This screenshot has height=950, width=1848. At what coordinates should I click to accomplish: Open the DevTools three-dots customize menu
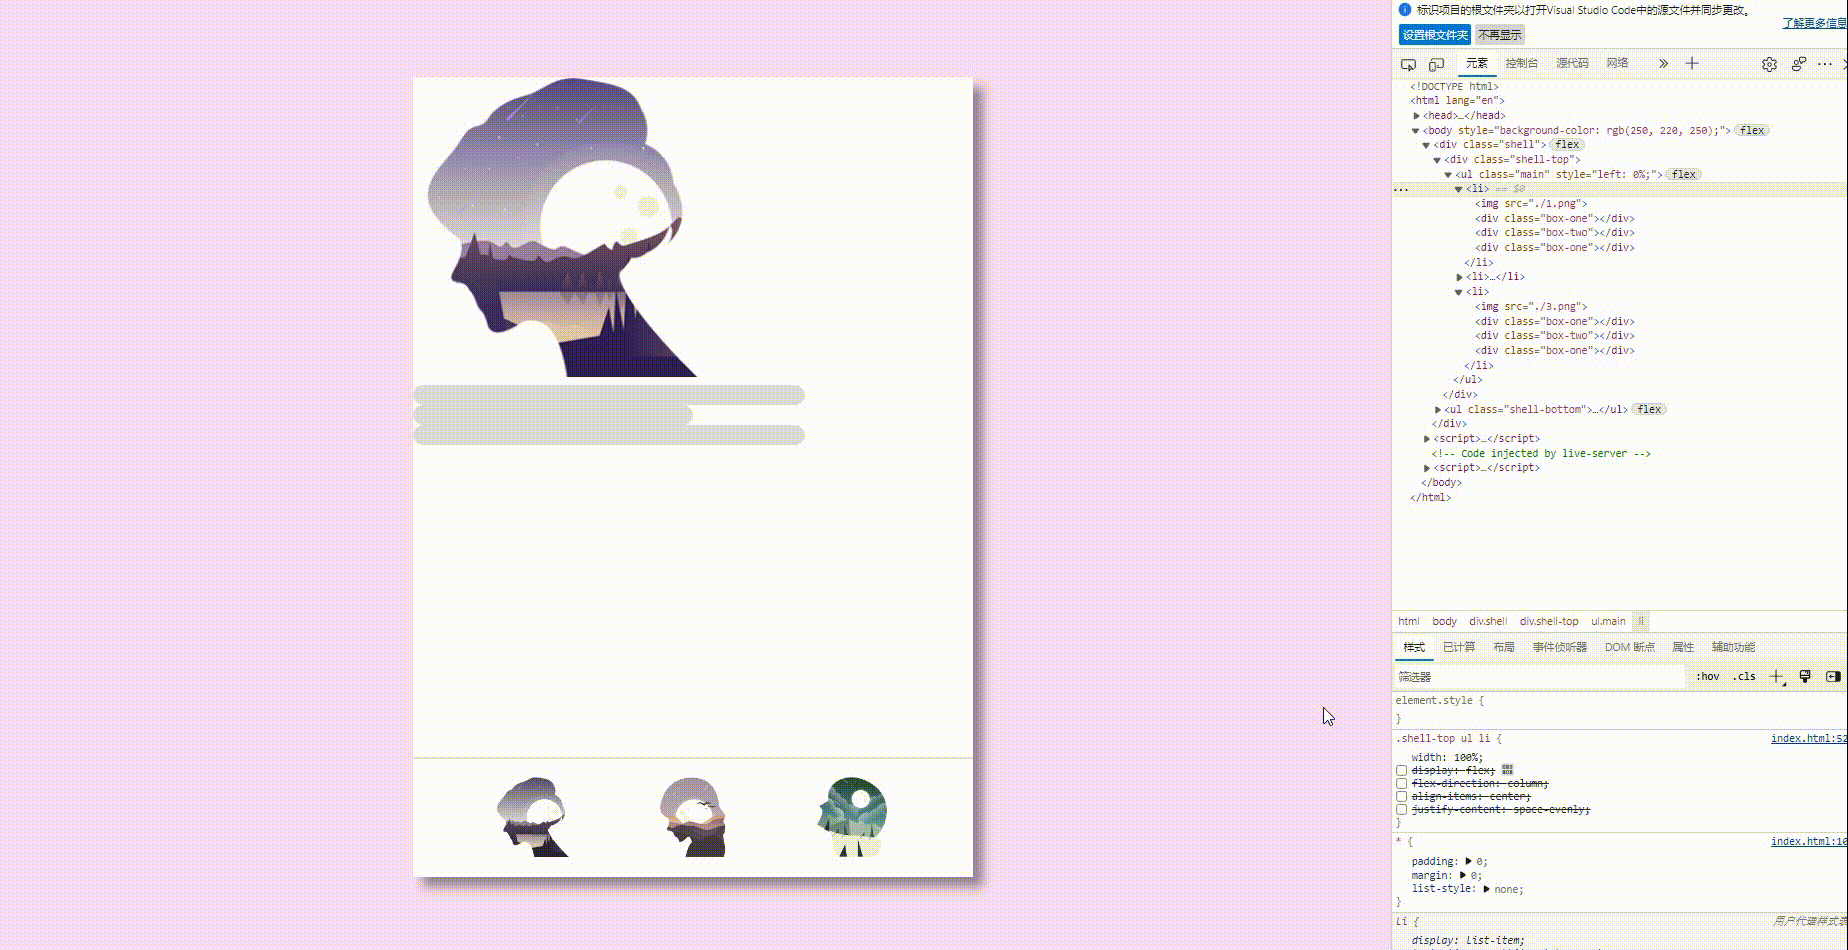(x=1825, y=64)
